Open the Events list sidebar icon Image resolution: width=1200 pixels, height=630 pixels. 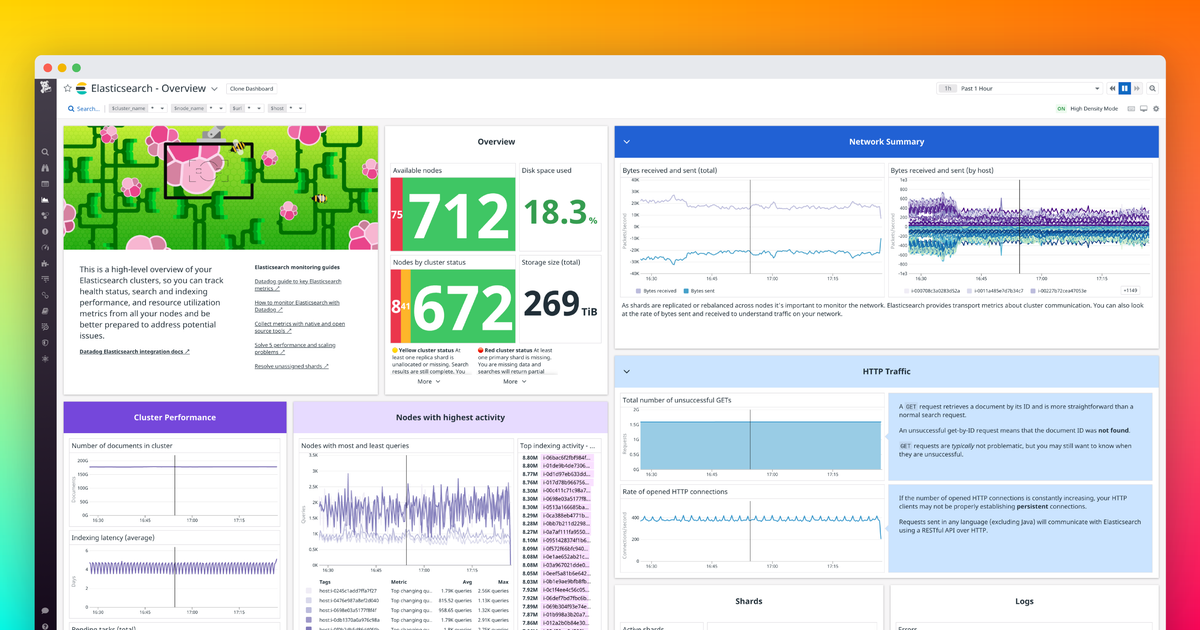[x=45, y=184]
